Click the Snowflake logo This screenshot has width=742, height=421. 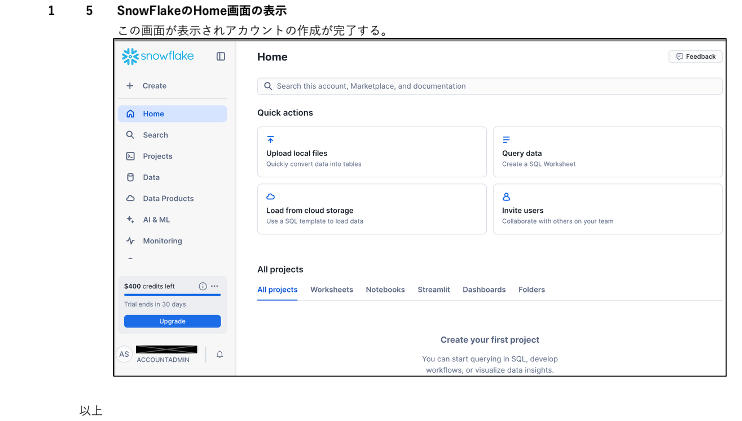(158, 56)
